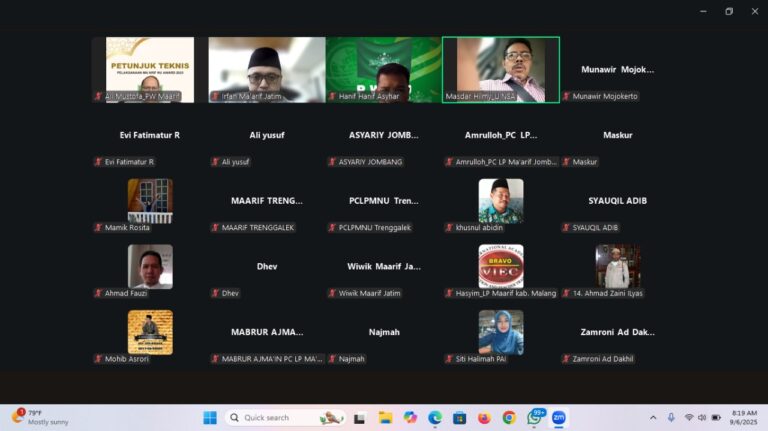The width and height of the screenshot is (768, 431).
Task: Click muted mic icon beside Dhev label
Action: click(215, 293)
